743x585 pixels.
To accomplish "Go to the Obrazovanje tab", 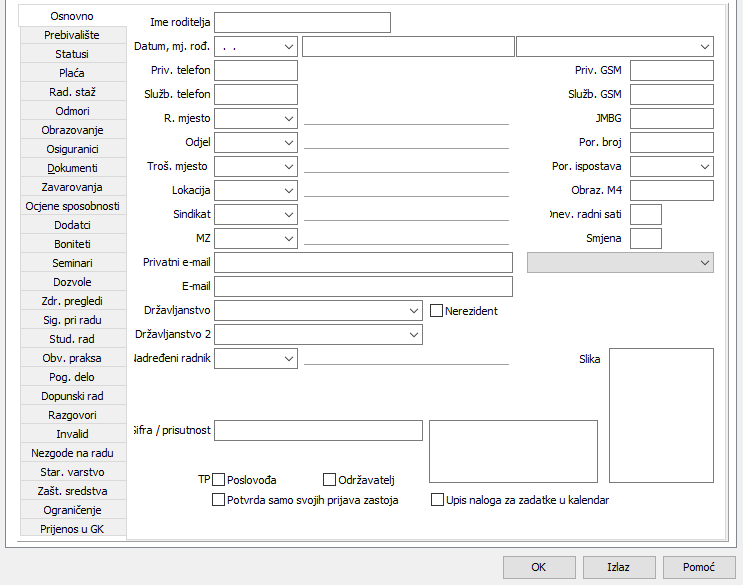I will tap(72, 130).
